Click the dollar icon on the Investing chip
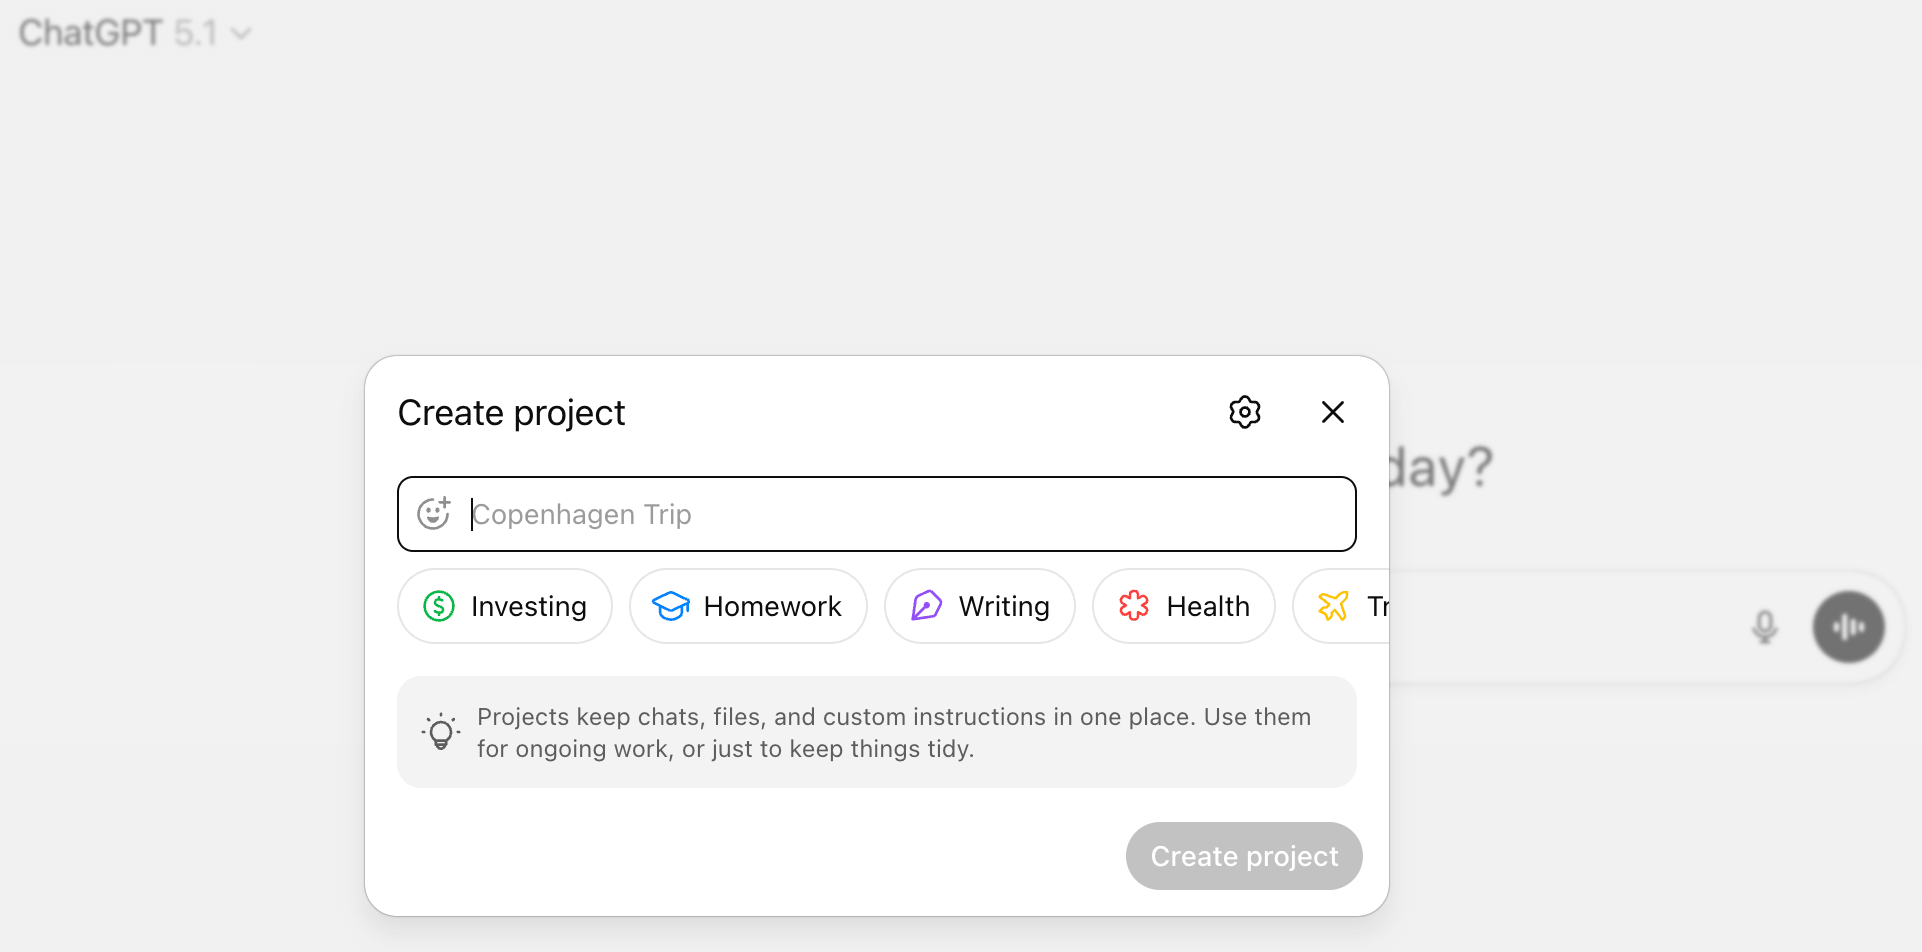Image resolution: width=1922 pixels, height=952 pixels. [x=437, y=606]
